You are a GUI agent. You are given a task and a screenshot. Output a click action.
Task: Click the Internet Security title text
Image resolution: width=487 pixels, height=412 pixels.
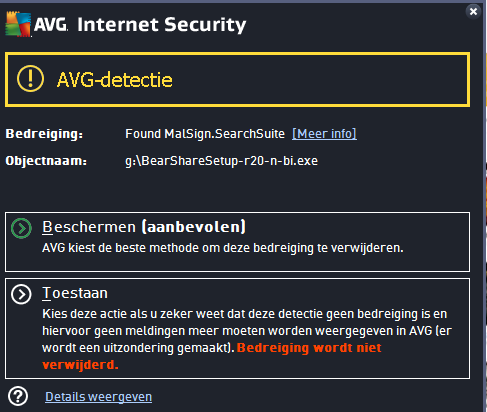click(162, 25)
